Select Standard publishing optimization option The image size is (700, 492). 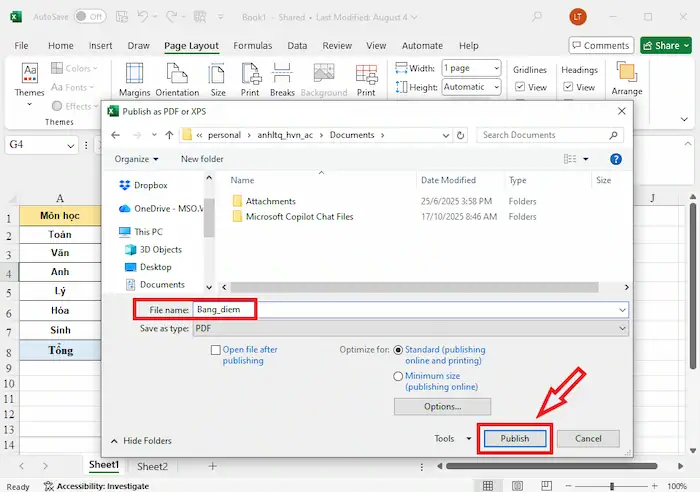pyautogui.click(x=399, y=350)
